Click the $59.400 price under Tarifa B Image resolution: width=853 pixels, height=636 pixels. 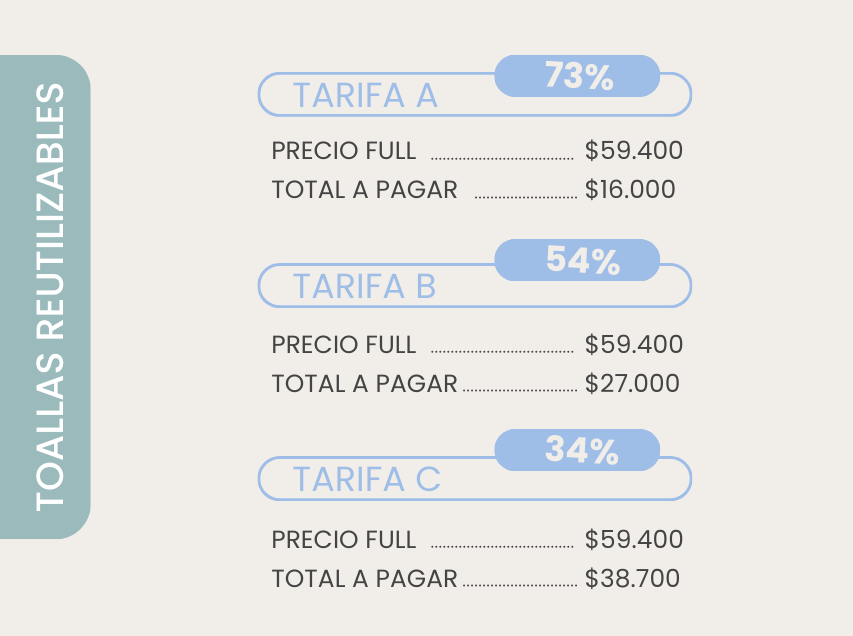click(x=634, y=345)
